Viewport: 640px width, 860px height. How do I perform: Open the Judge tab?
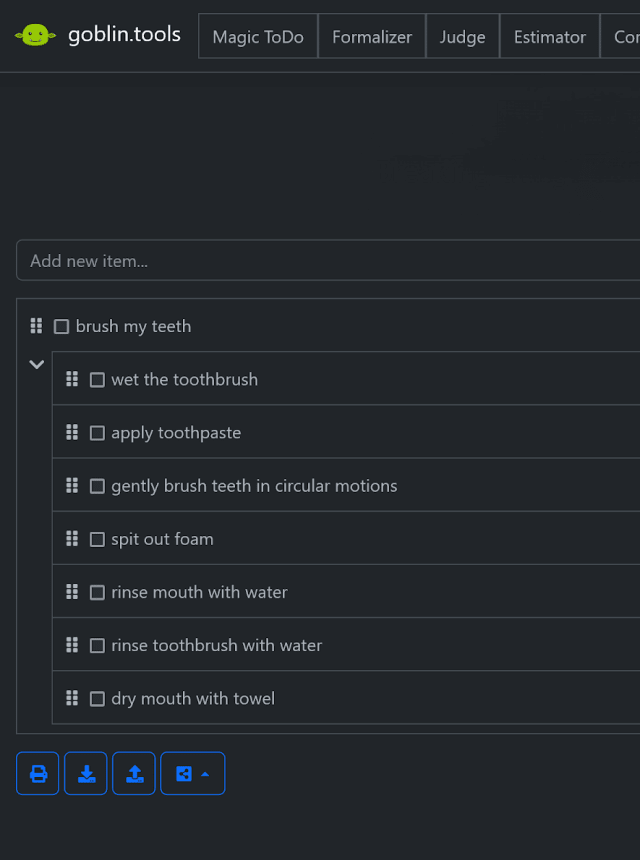click(x=462, y=37)
